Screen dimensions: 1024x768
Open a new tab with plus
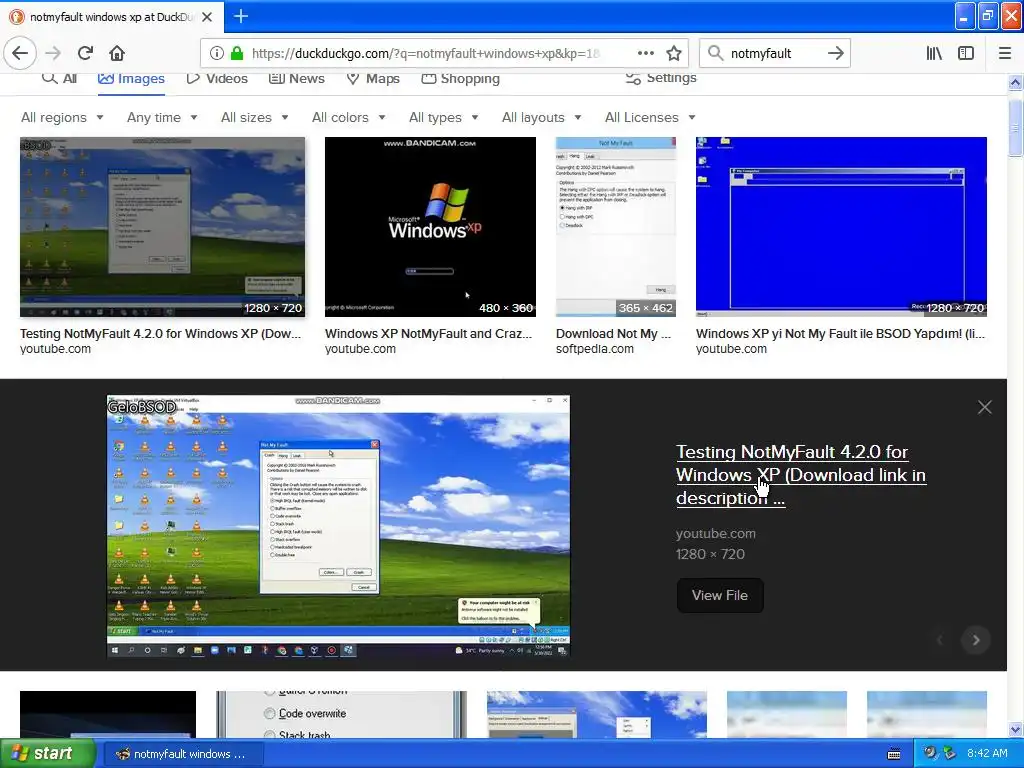tap(240, 16)
